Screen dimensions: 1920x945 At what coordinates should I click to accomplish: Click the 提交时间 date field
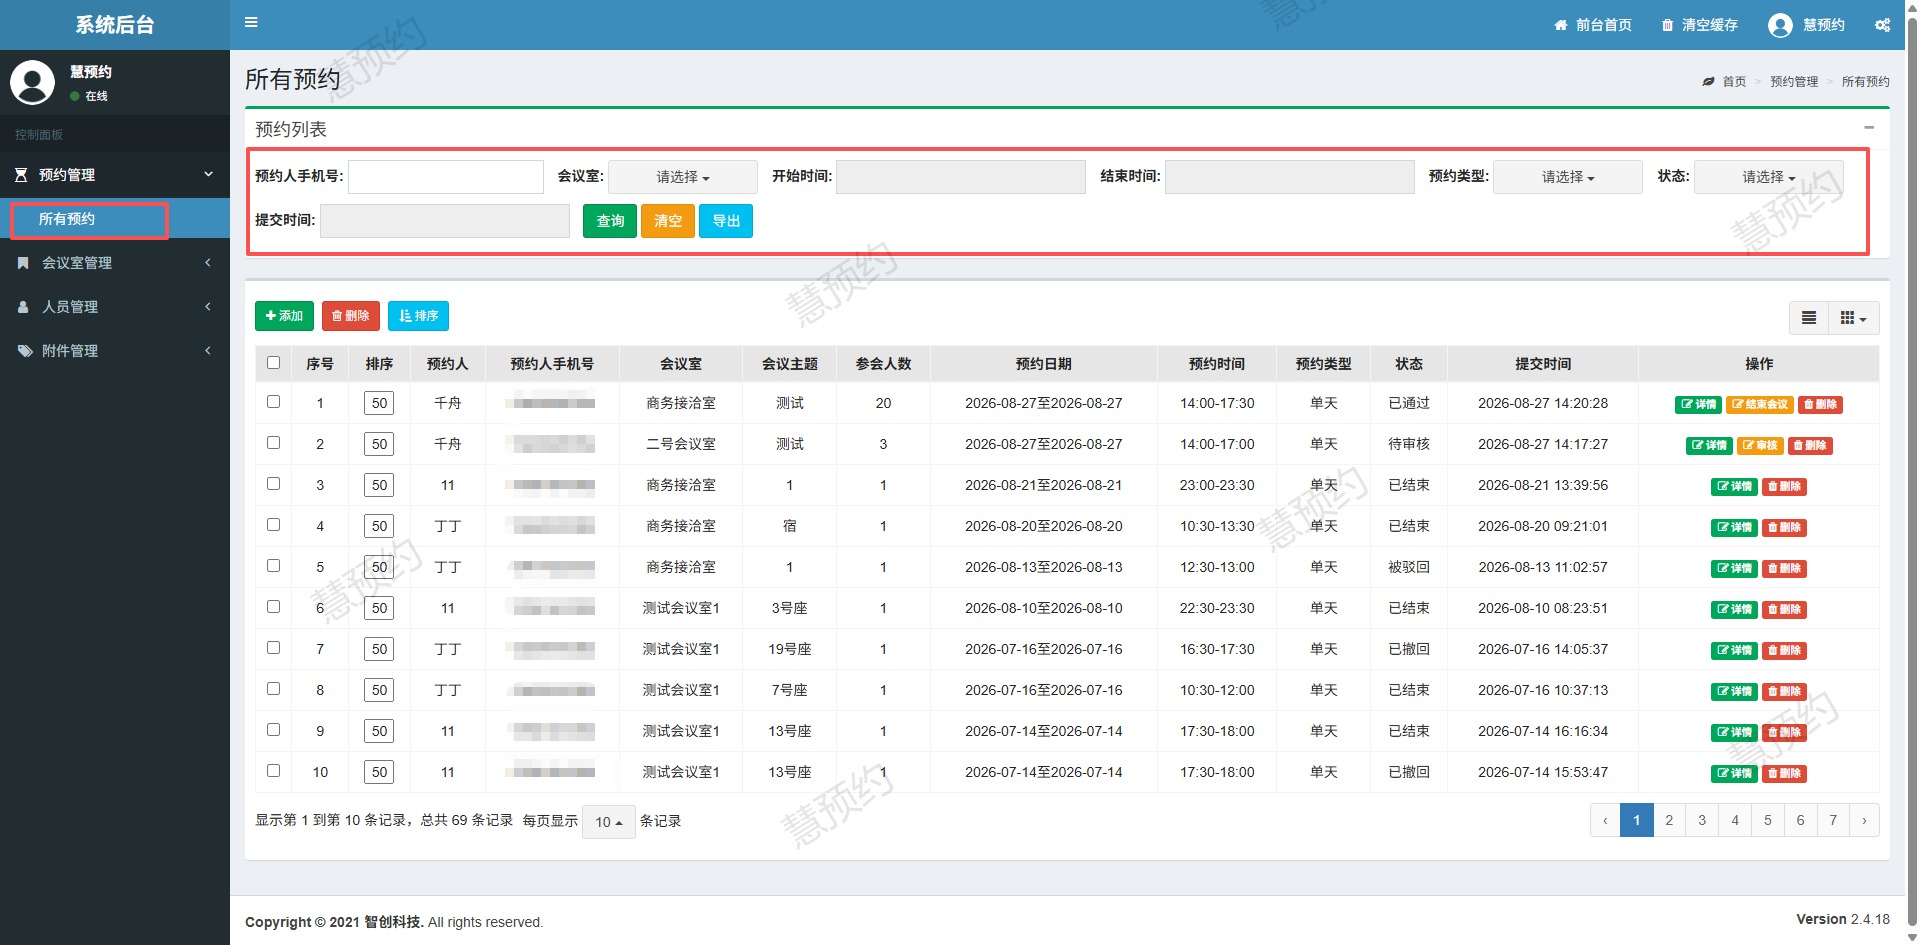click(x=445, y=221)
